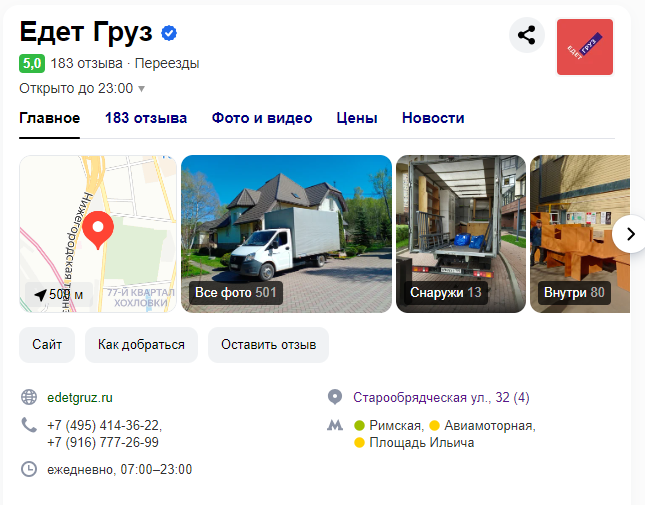This screenshot has width=645, height=505.
Task: Click the Как добраться button
Action: tap(141, 345)
